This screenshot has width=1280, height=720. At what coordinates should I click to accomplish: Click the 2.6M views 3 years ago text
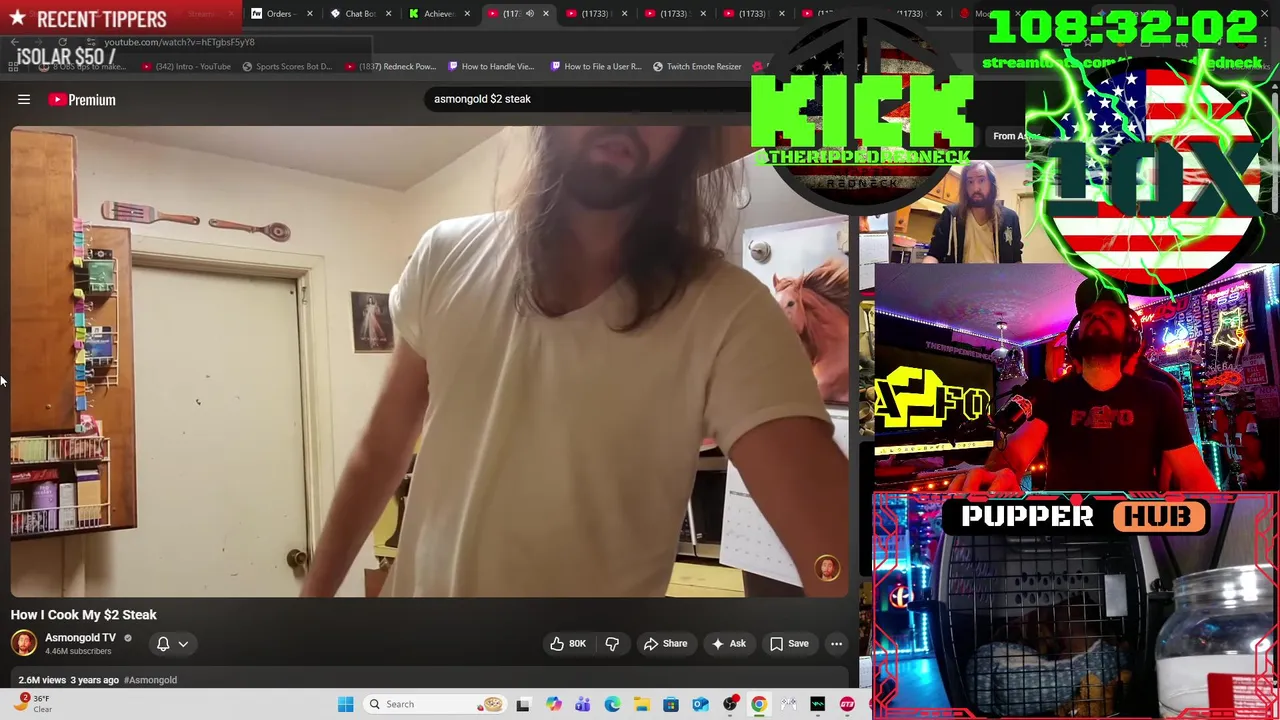[x=69, y=680]
